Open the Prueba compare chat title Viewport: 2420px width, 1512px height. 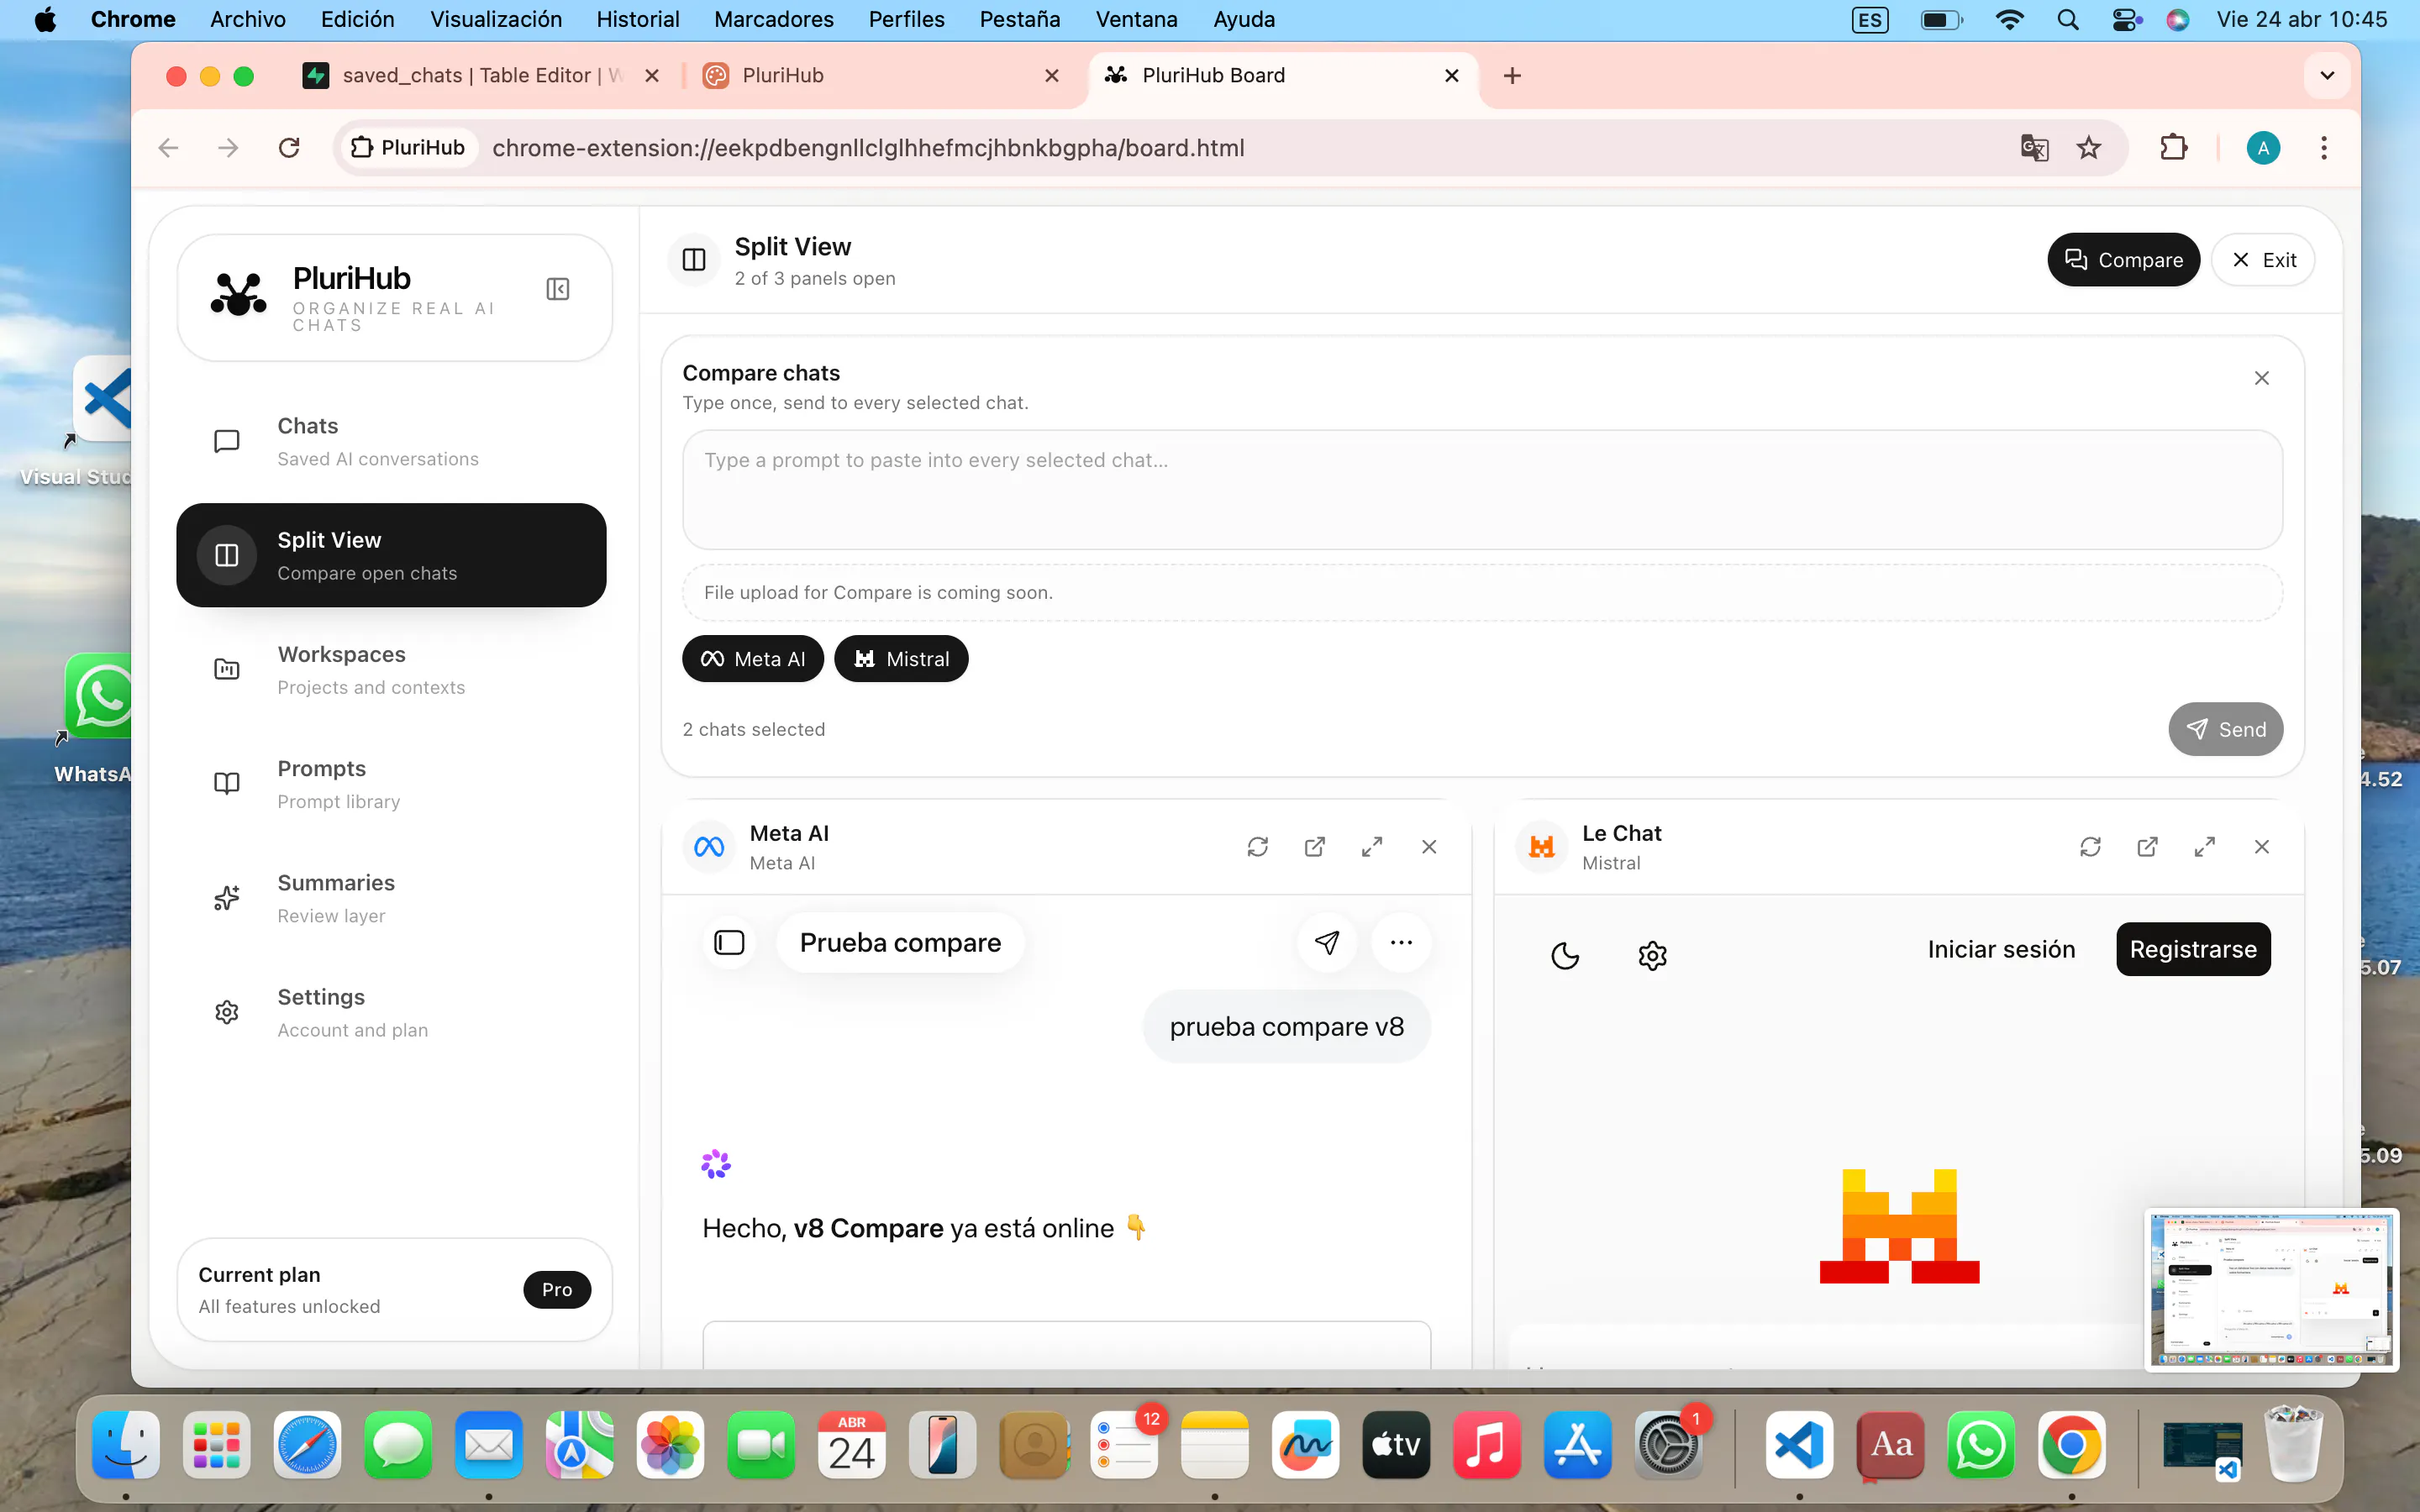[900, 942]
